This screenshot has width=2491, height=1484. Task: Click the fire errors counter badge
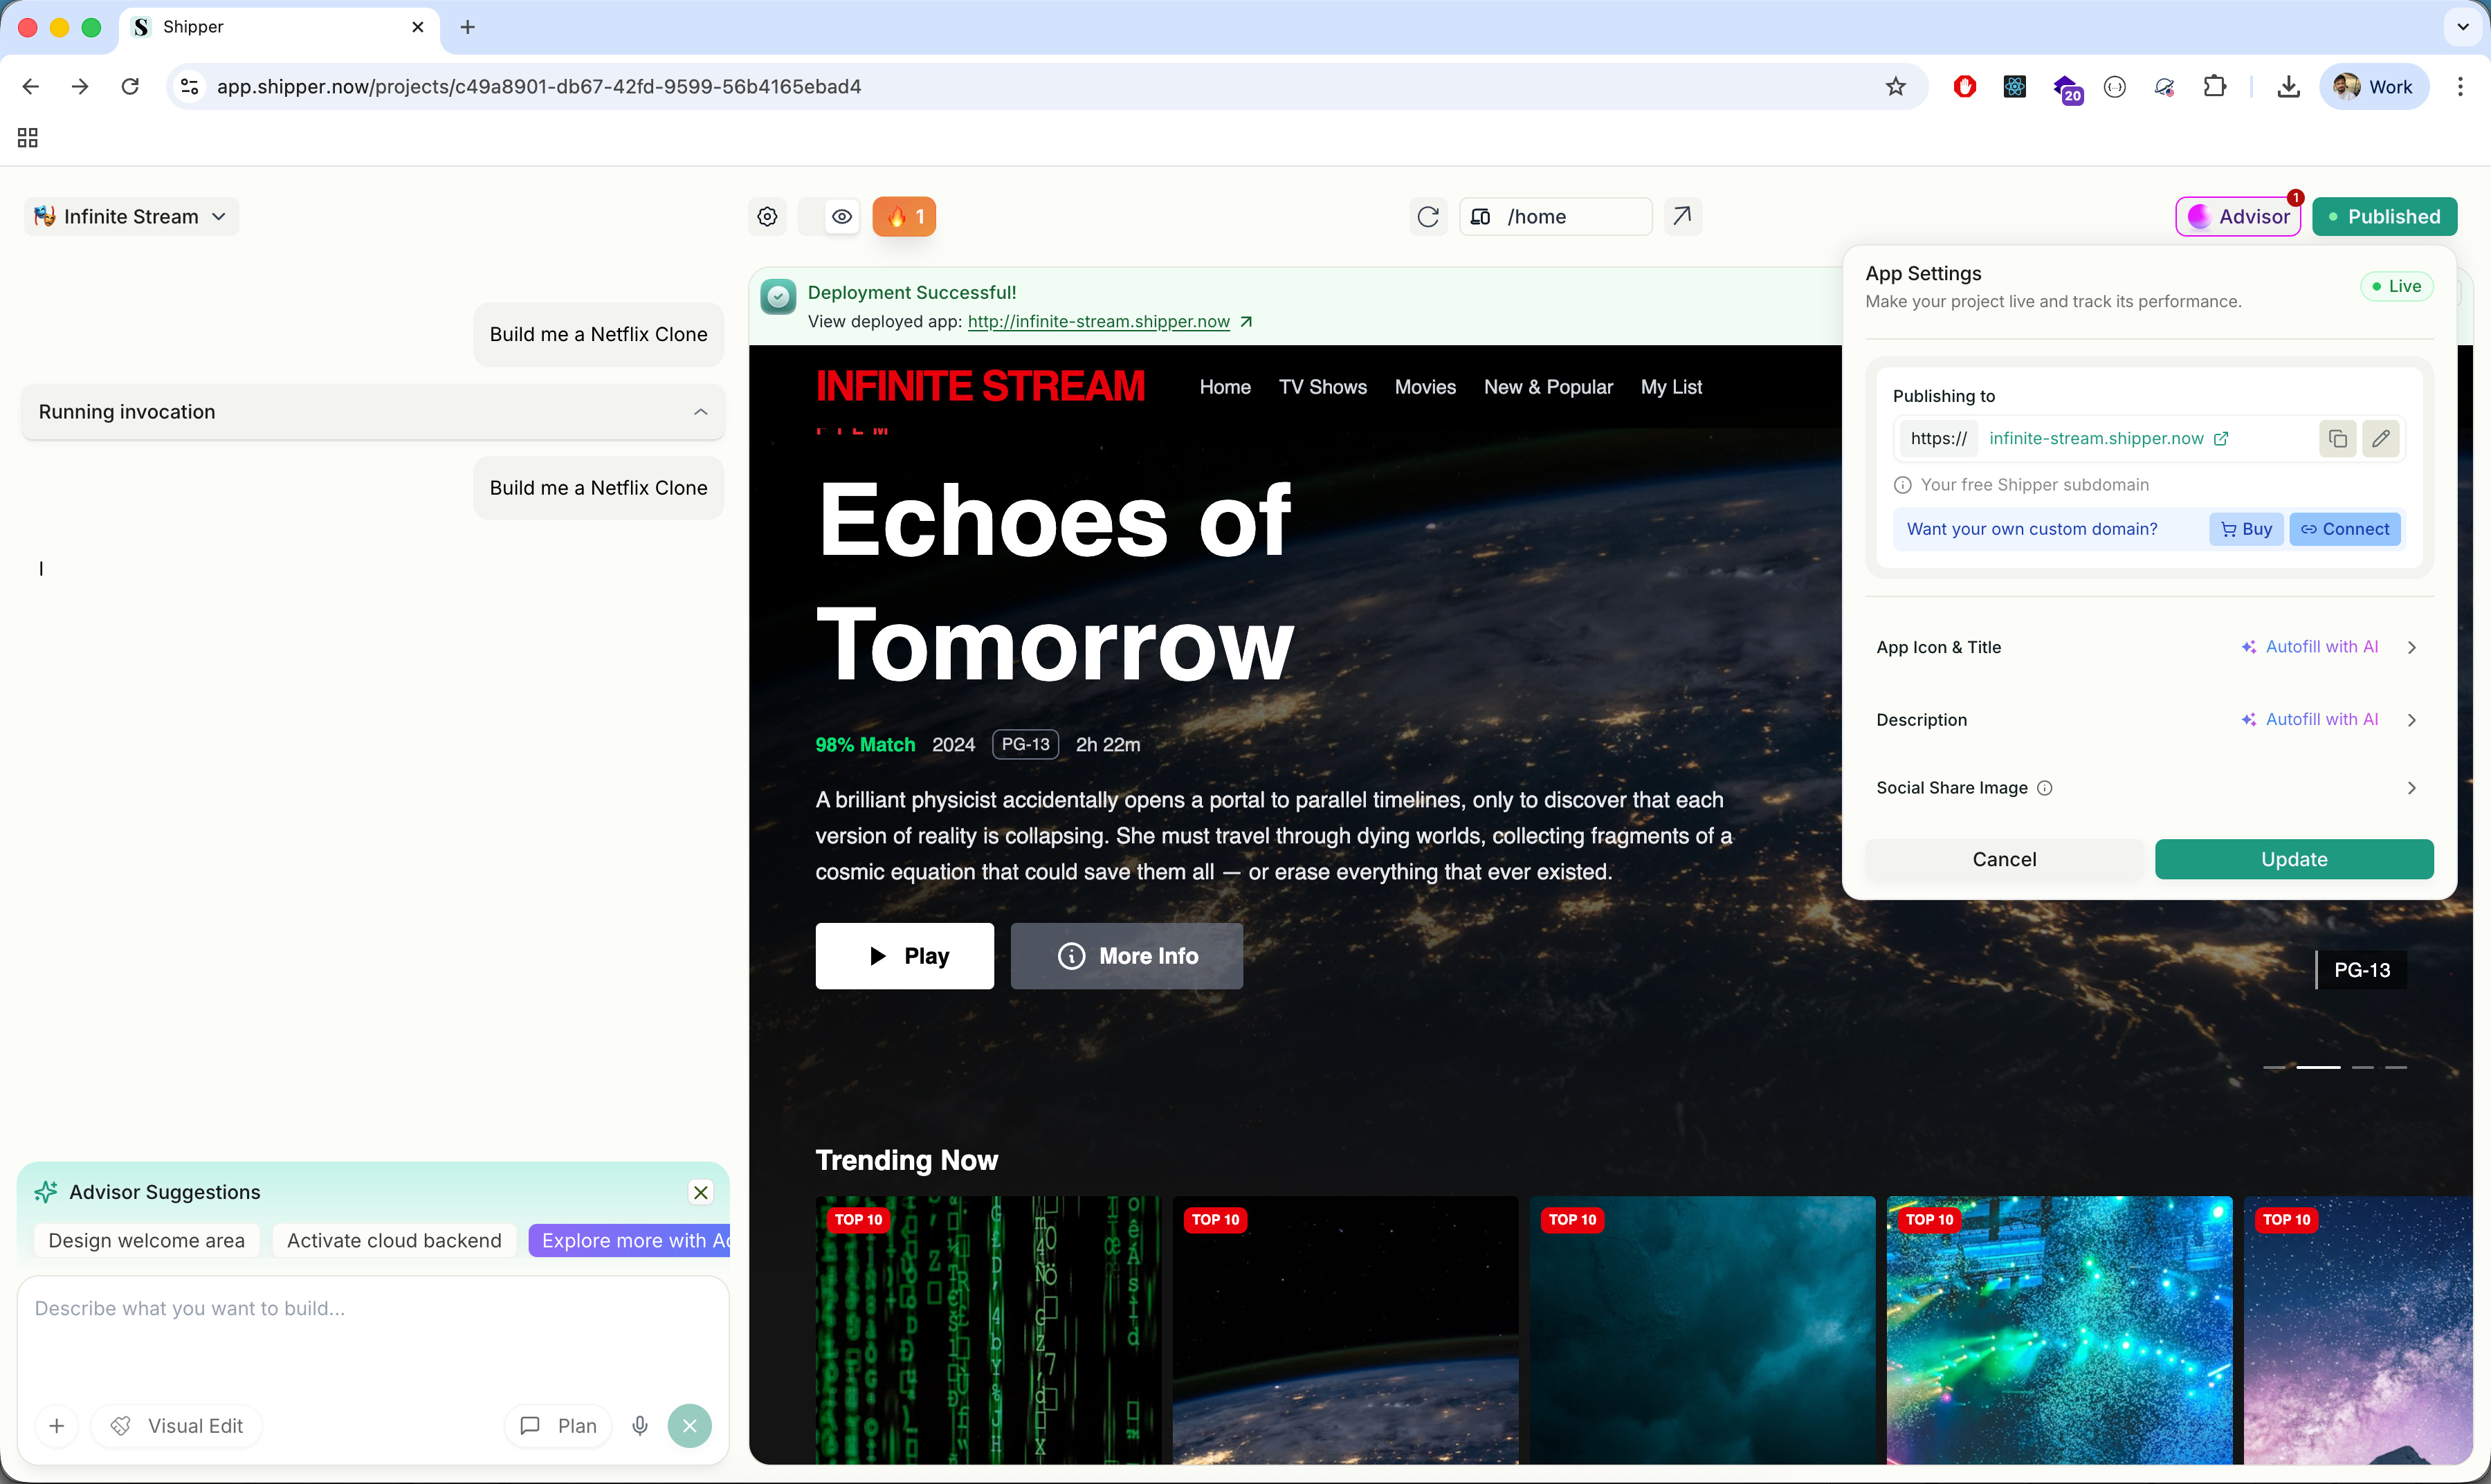(904, 217)
